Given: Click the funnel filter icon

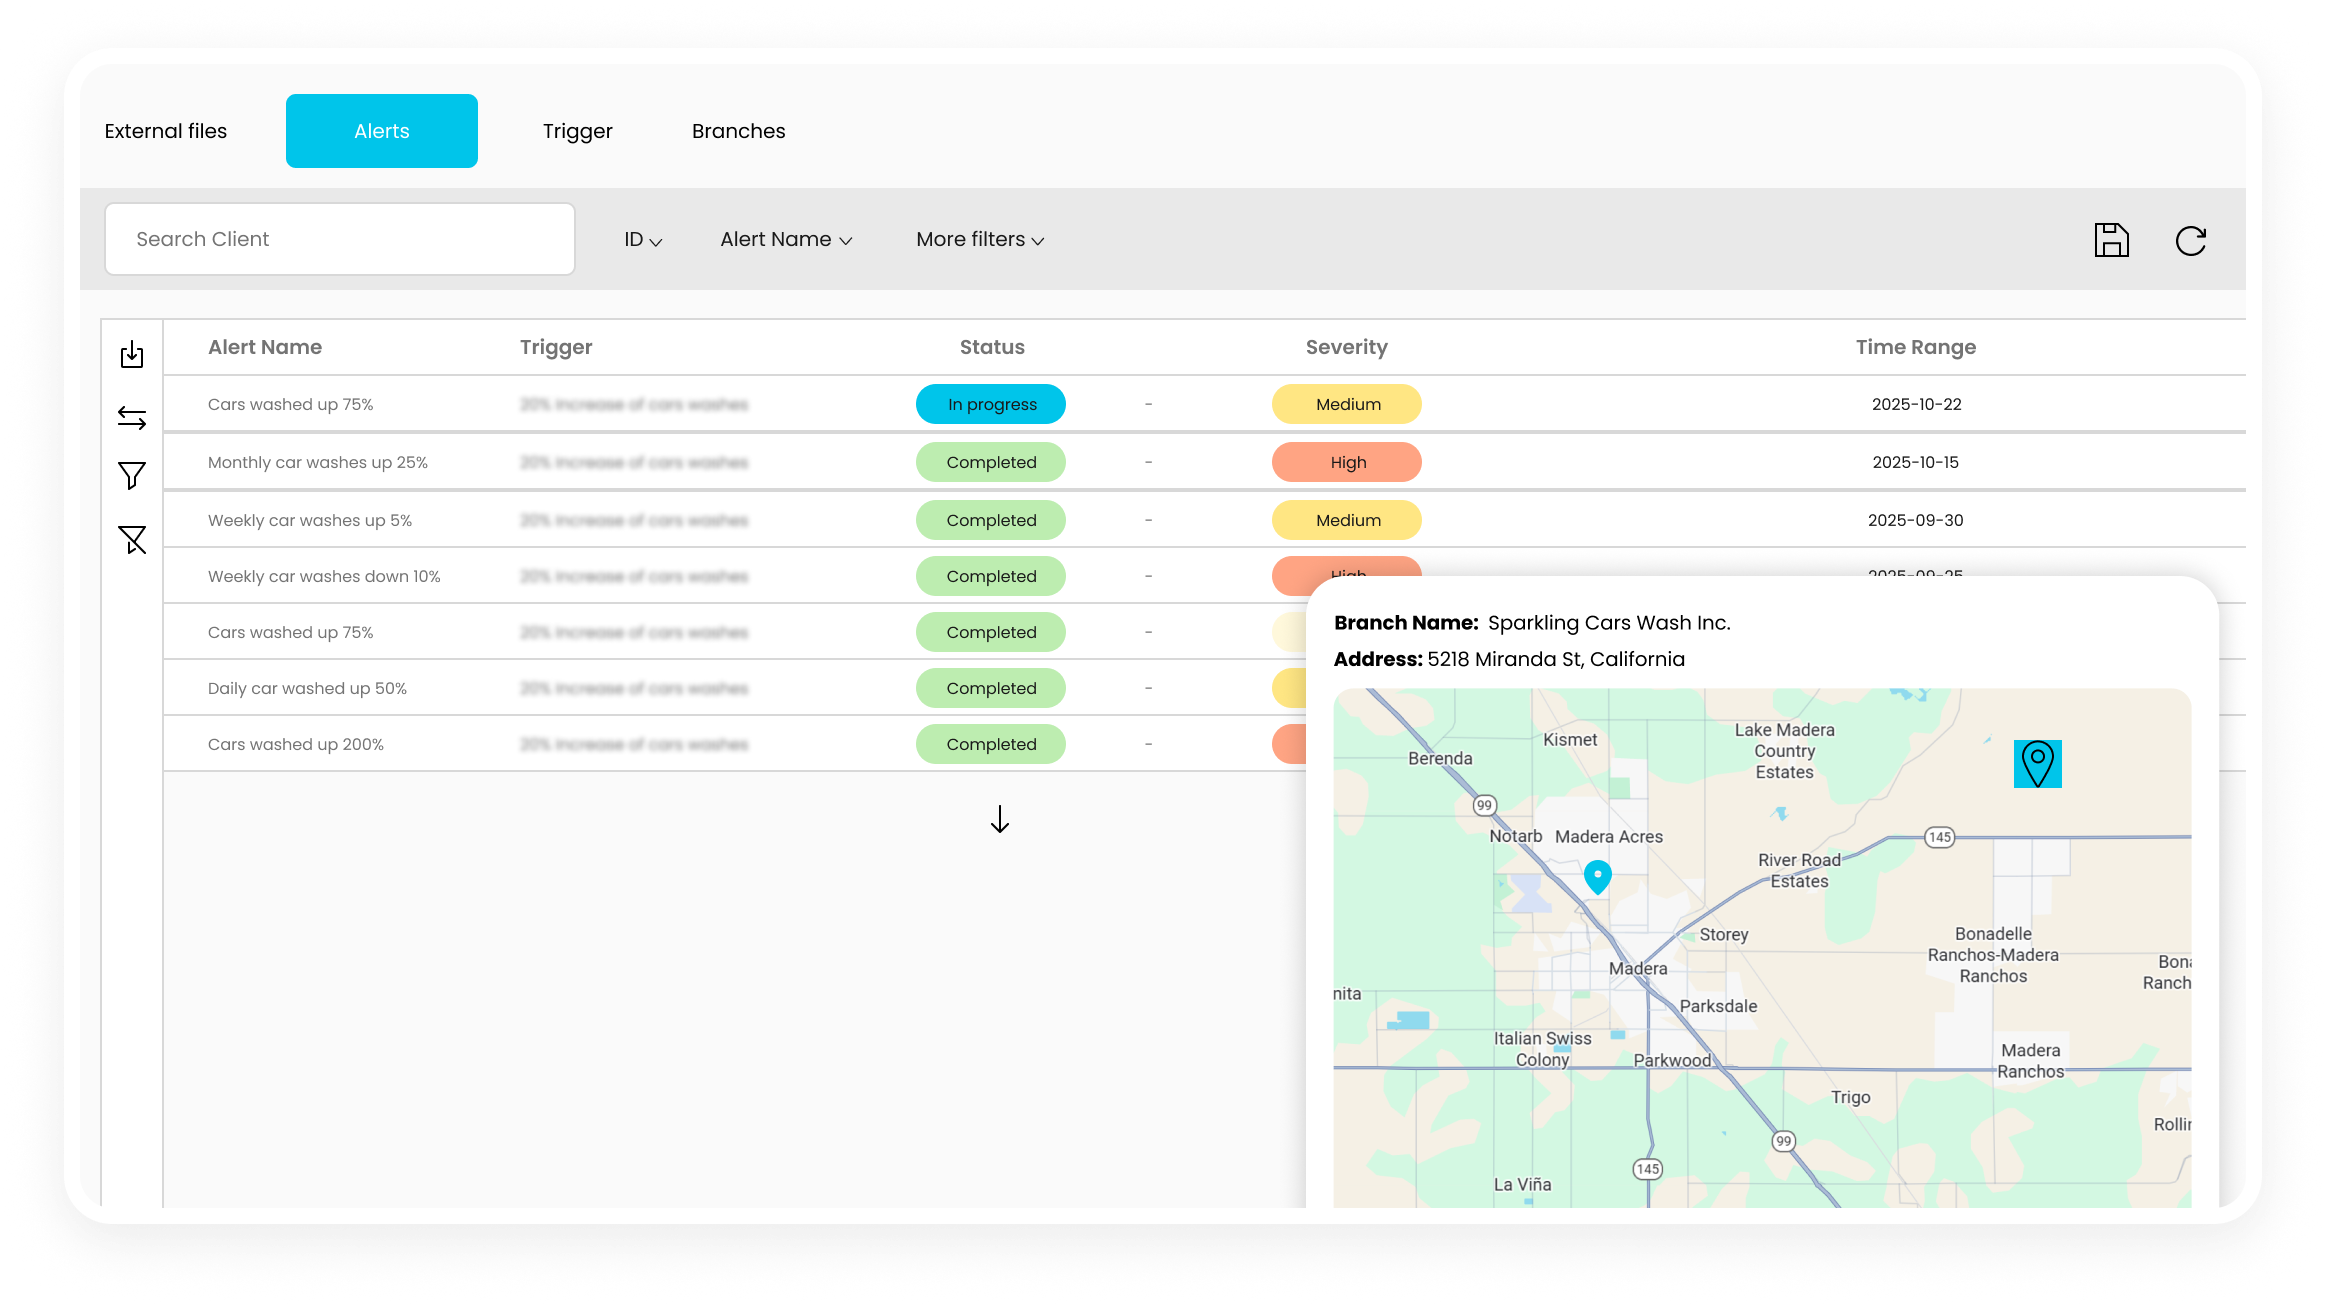Looking at the screenshot, I should tap(132, 475).
